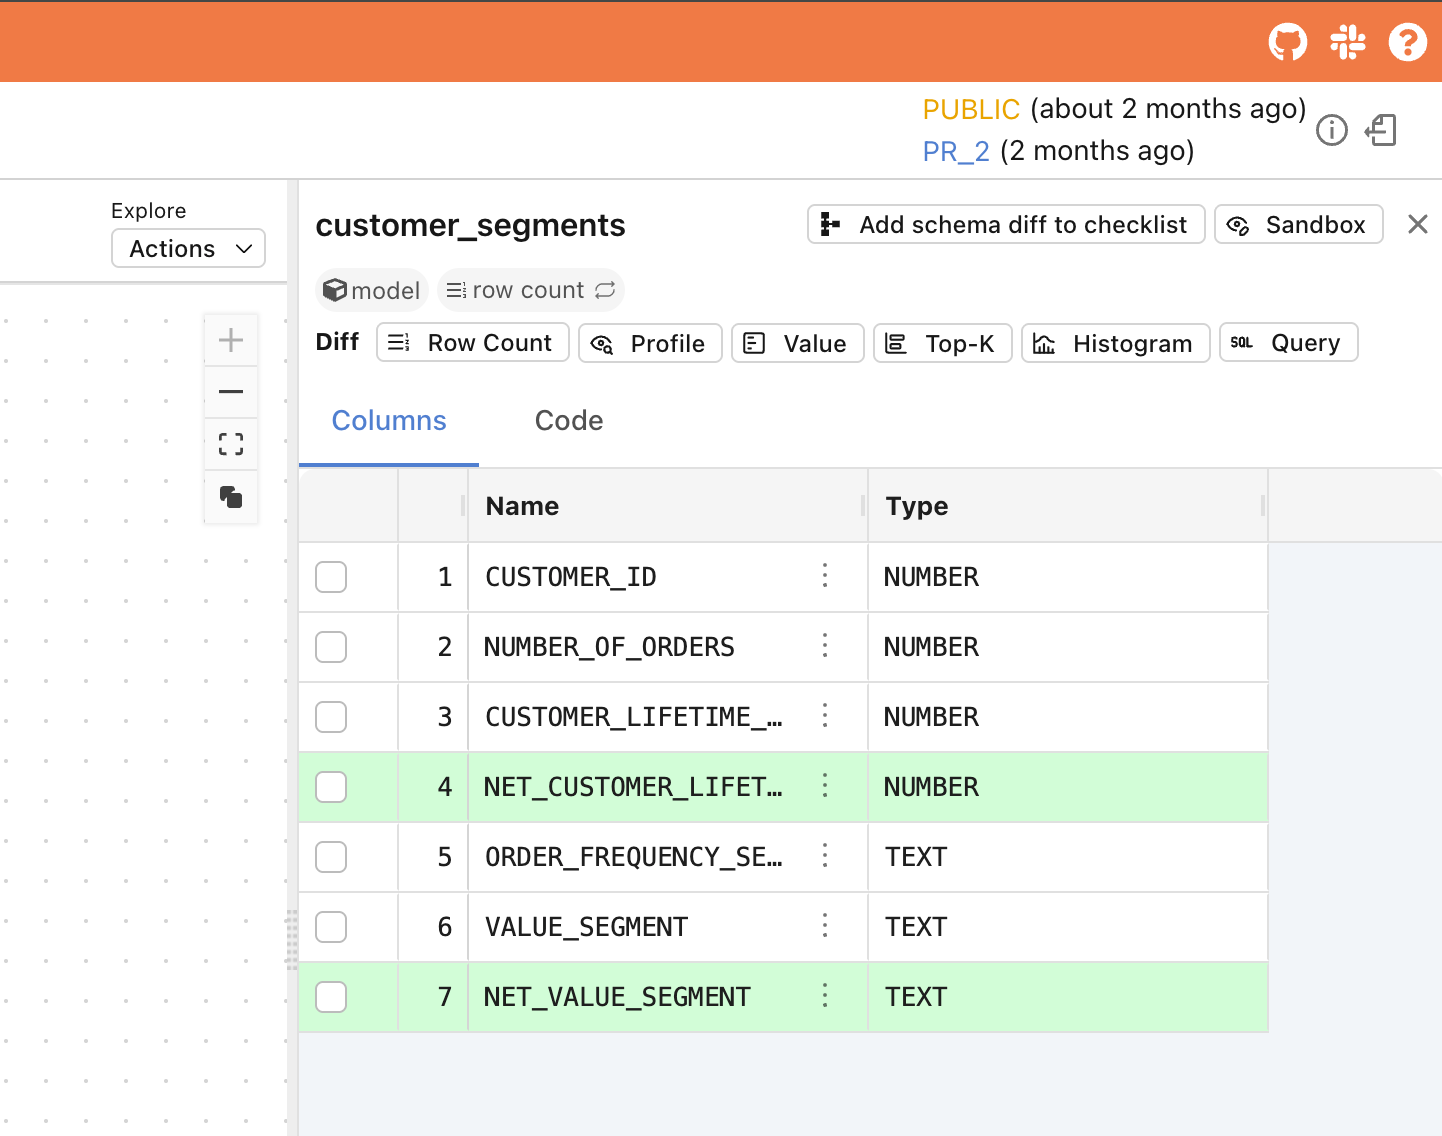Click the panel resize handle
The height and width of the screenshot is (1136, 1442).
[292, 940]
